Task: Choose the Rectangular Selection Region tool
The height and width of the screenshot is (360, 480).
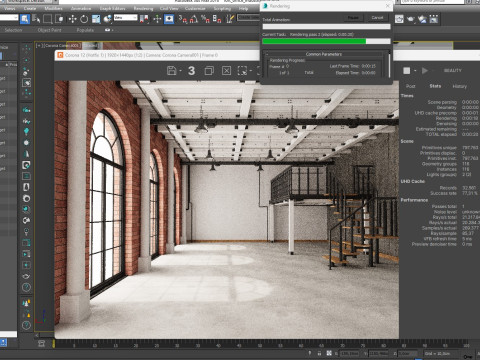Action: [48, 19]
